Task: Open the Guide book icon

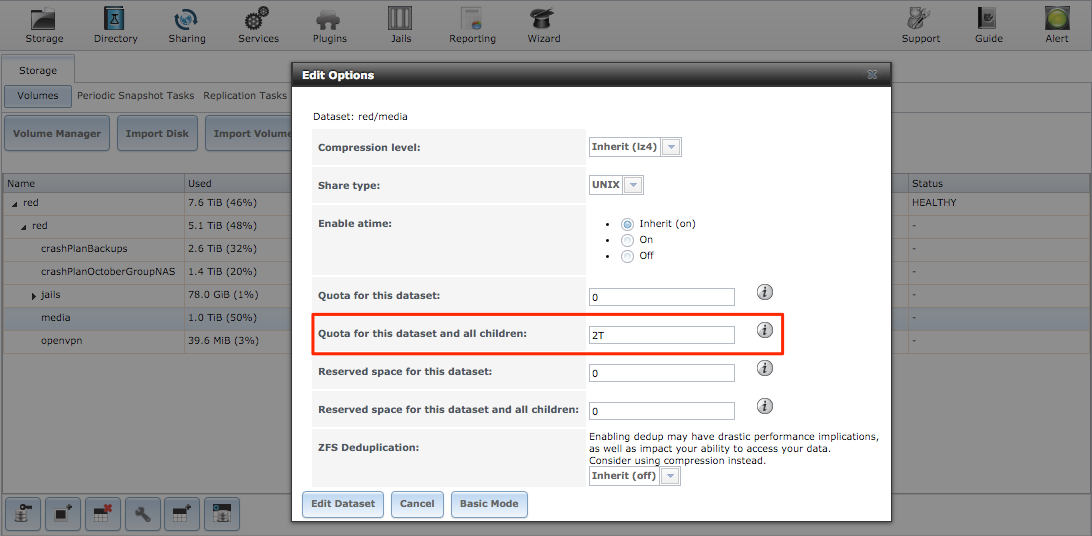Action: [988, 25]
